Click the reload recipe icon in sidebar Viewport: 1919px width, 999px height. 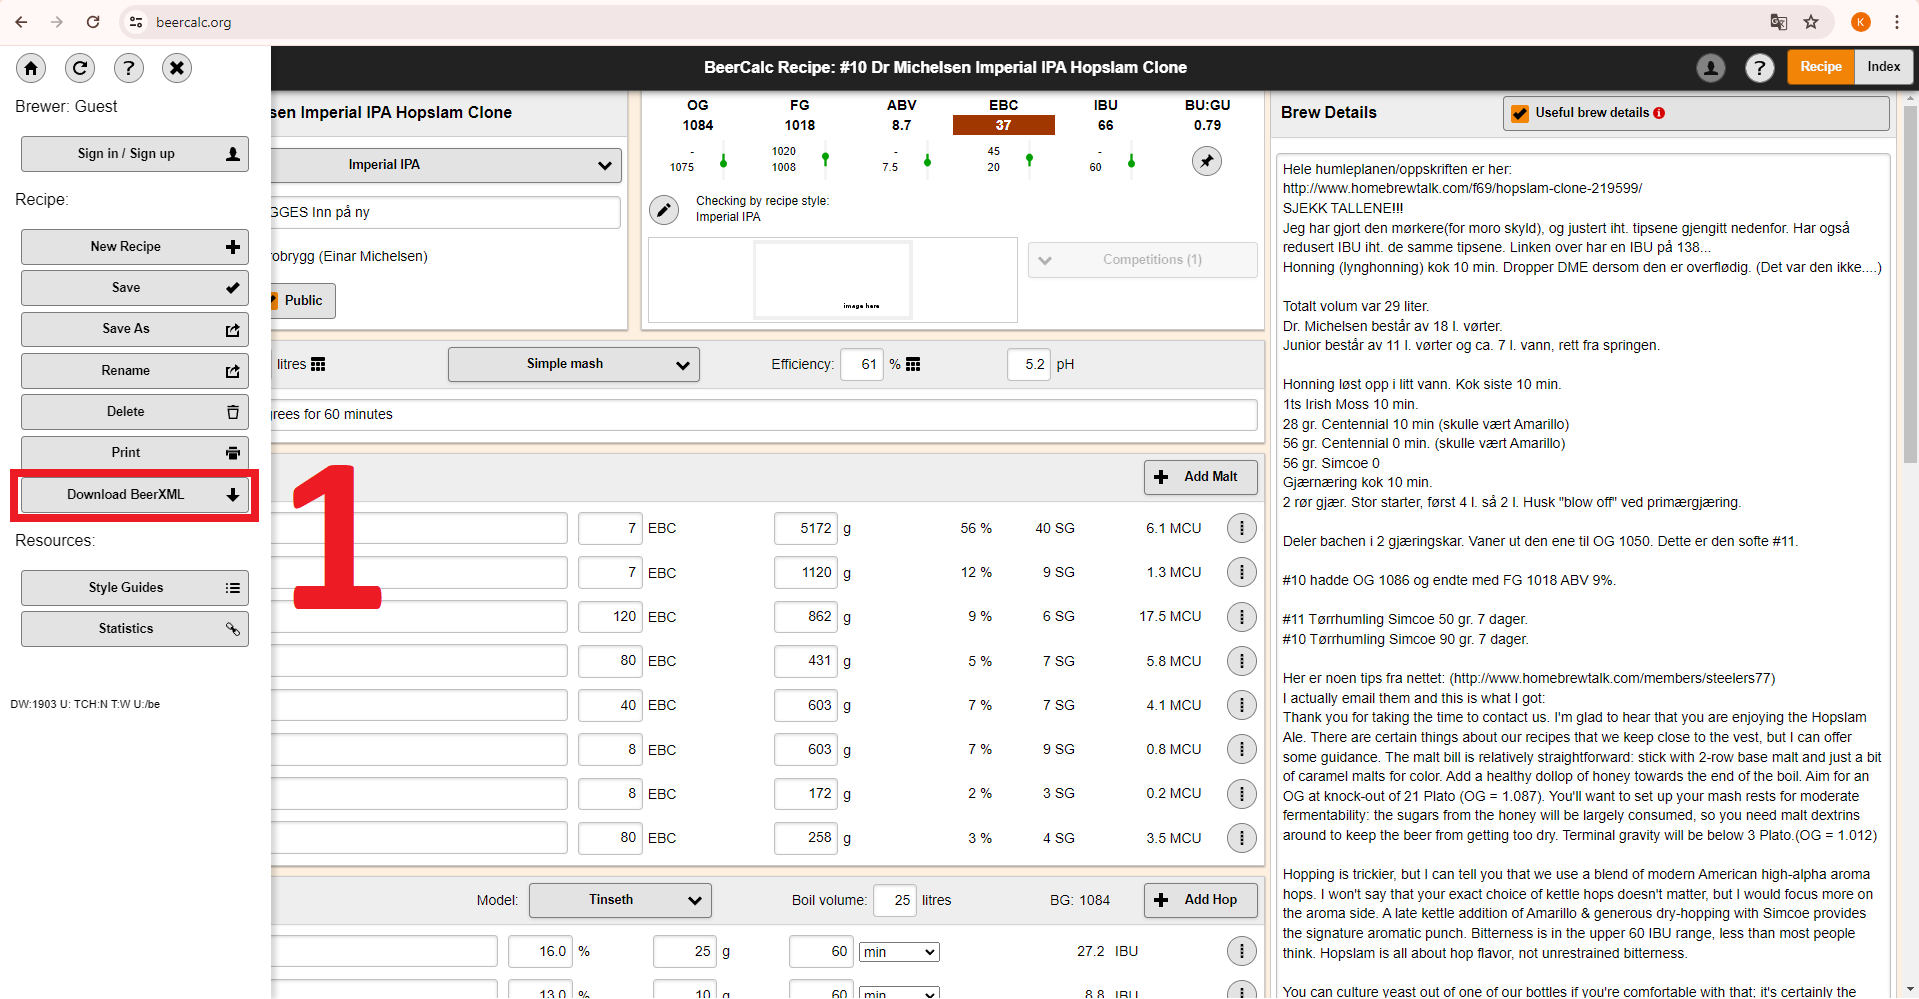coord(80,68)
